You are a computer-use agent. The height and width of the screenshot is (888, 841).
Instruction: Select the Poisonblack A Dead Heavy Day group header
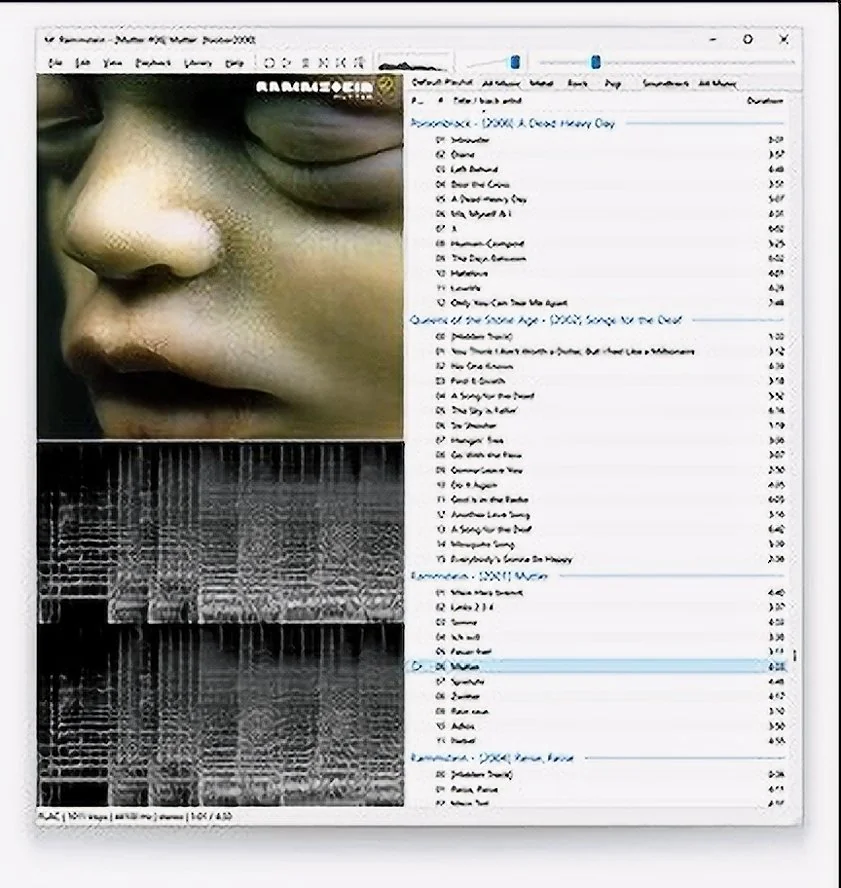pyautogui.click(x=513, y=123)
